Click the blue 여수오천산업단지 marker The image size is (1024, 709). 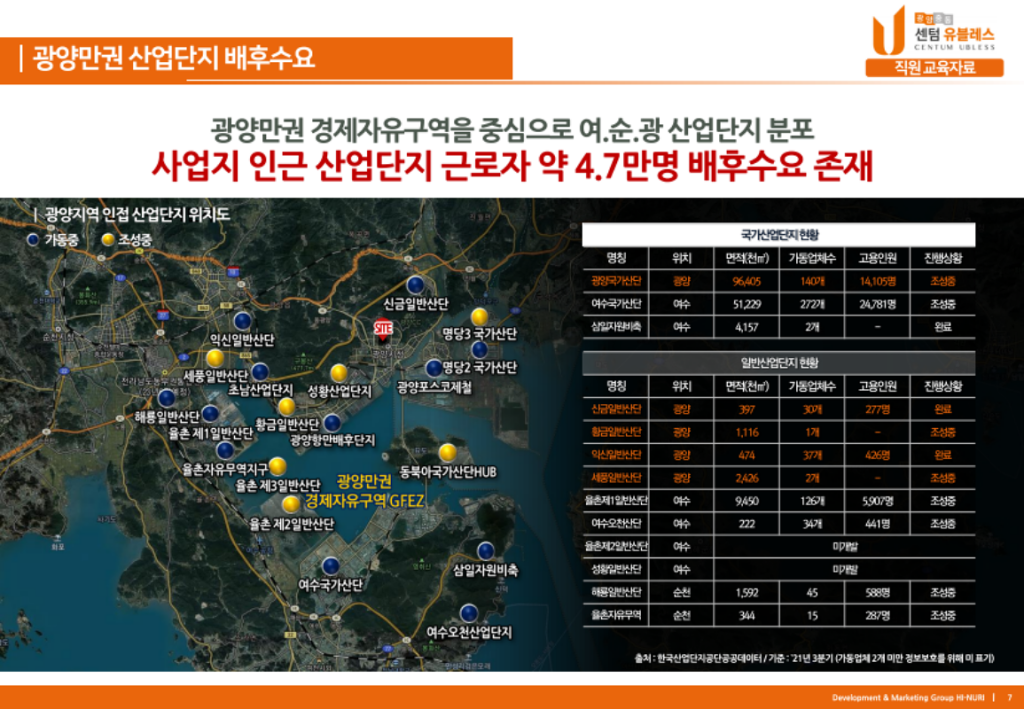click(468, 612)
